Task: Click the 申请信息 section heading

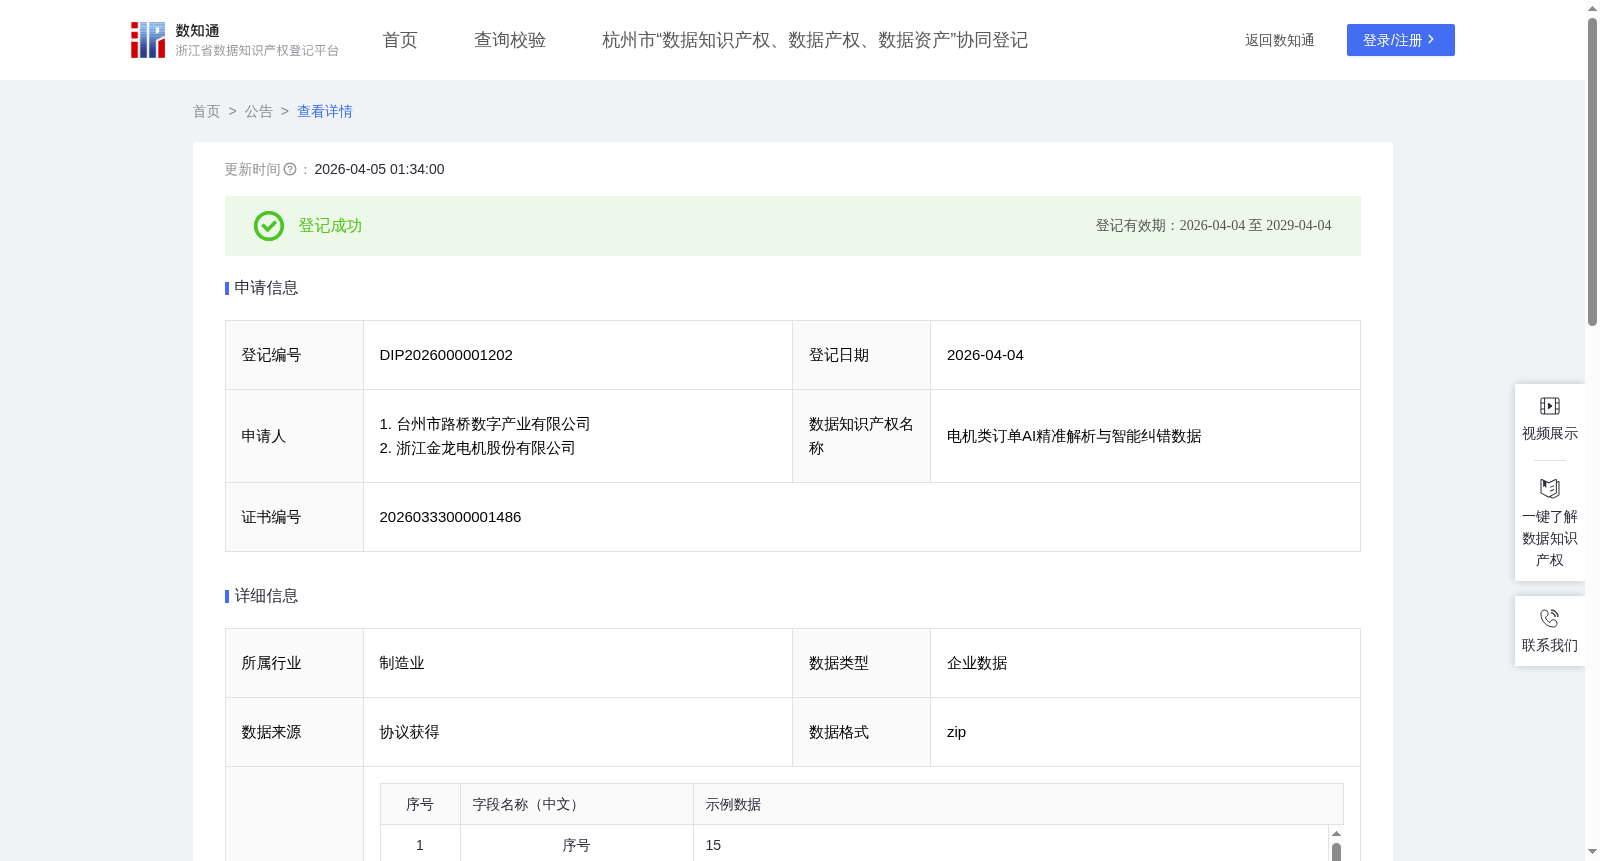Action: pos(266,288)
